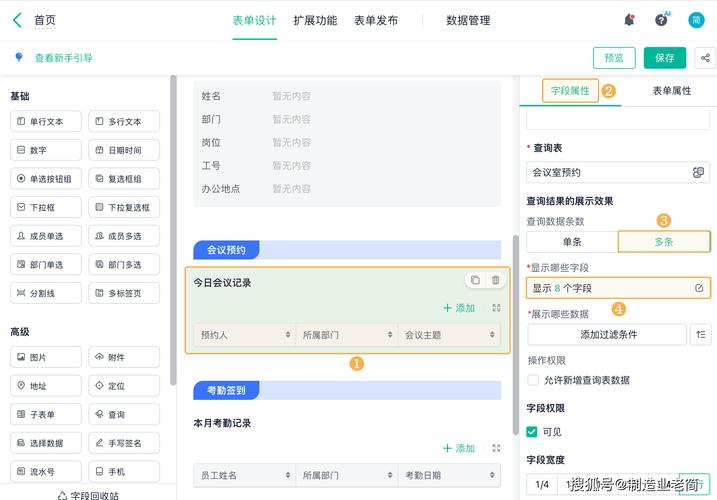Add a 多行文本 field
The height and width of the screenshot is (500, 717).
coord(124,122)
